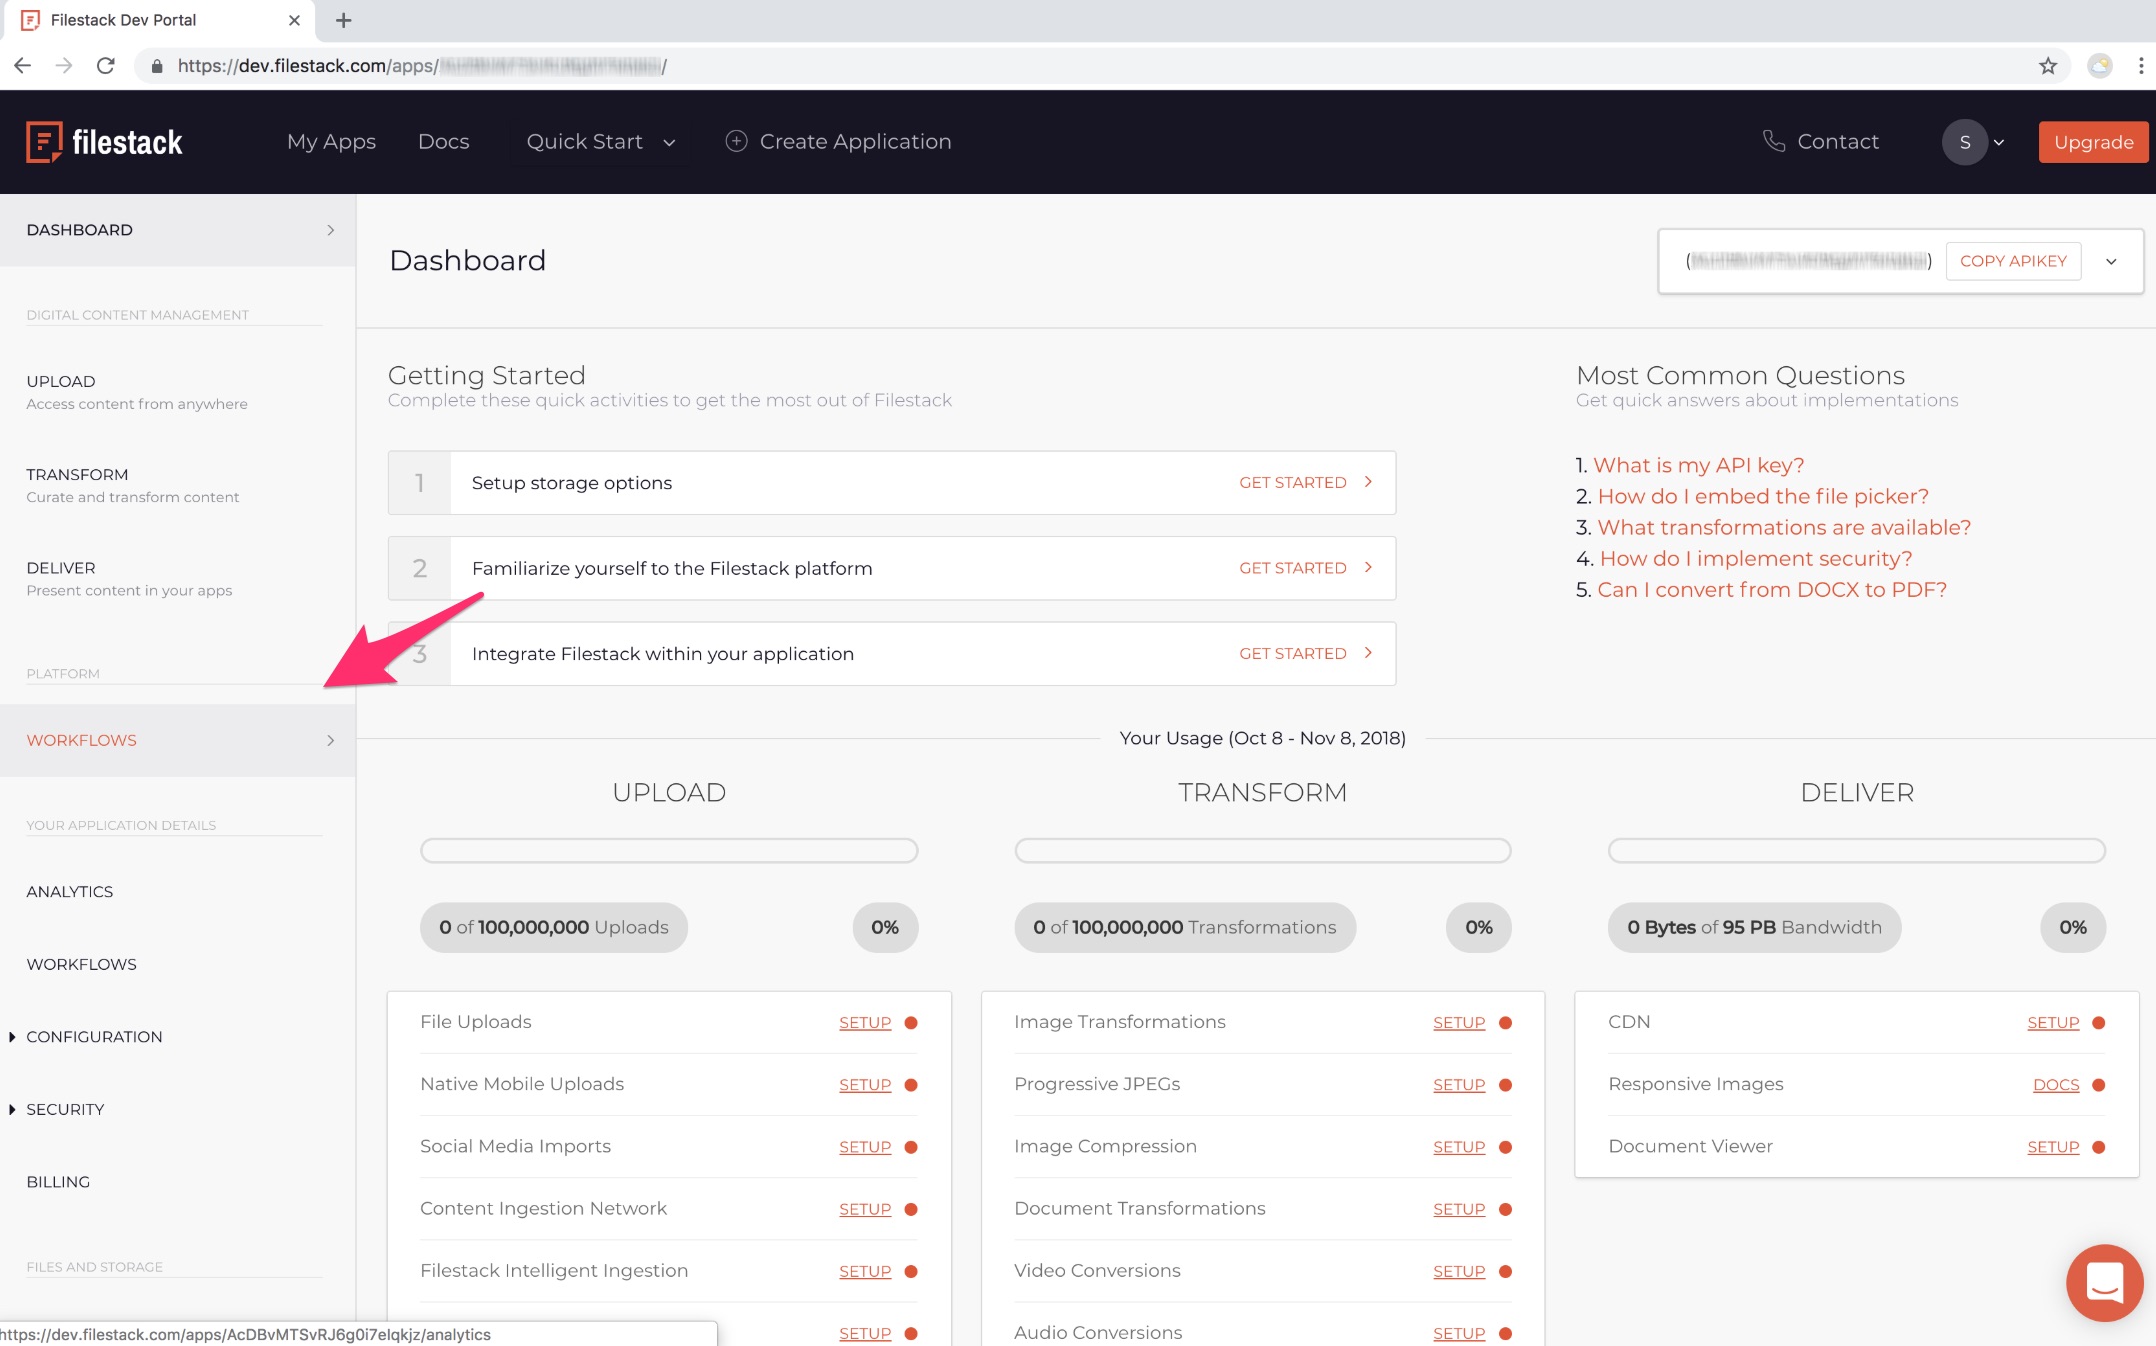Image resolution: width=2156 pixels, height=1346 pixels.
Task: Open 'What transformations are available?' link
Action: point(1784,527)
